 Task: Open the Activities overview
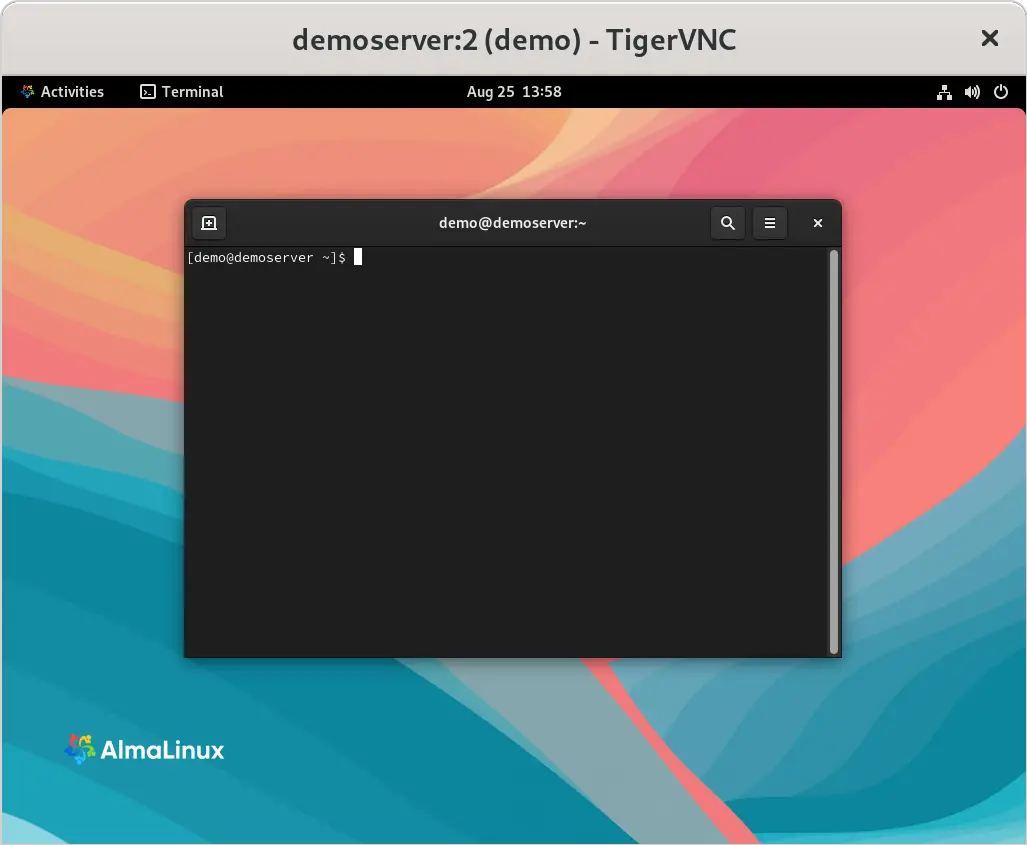tap(62, 92)
